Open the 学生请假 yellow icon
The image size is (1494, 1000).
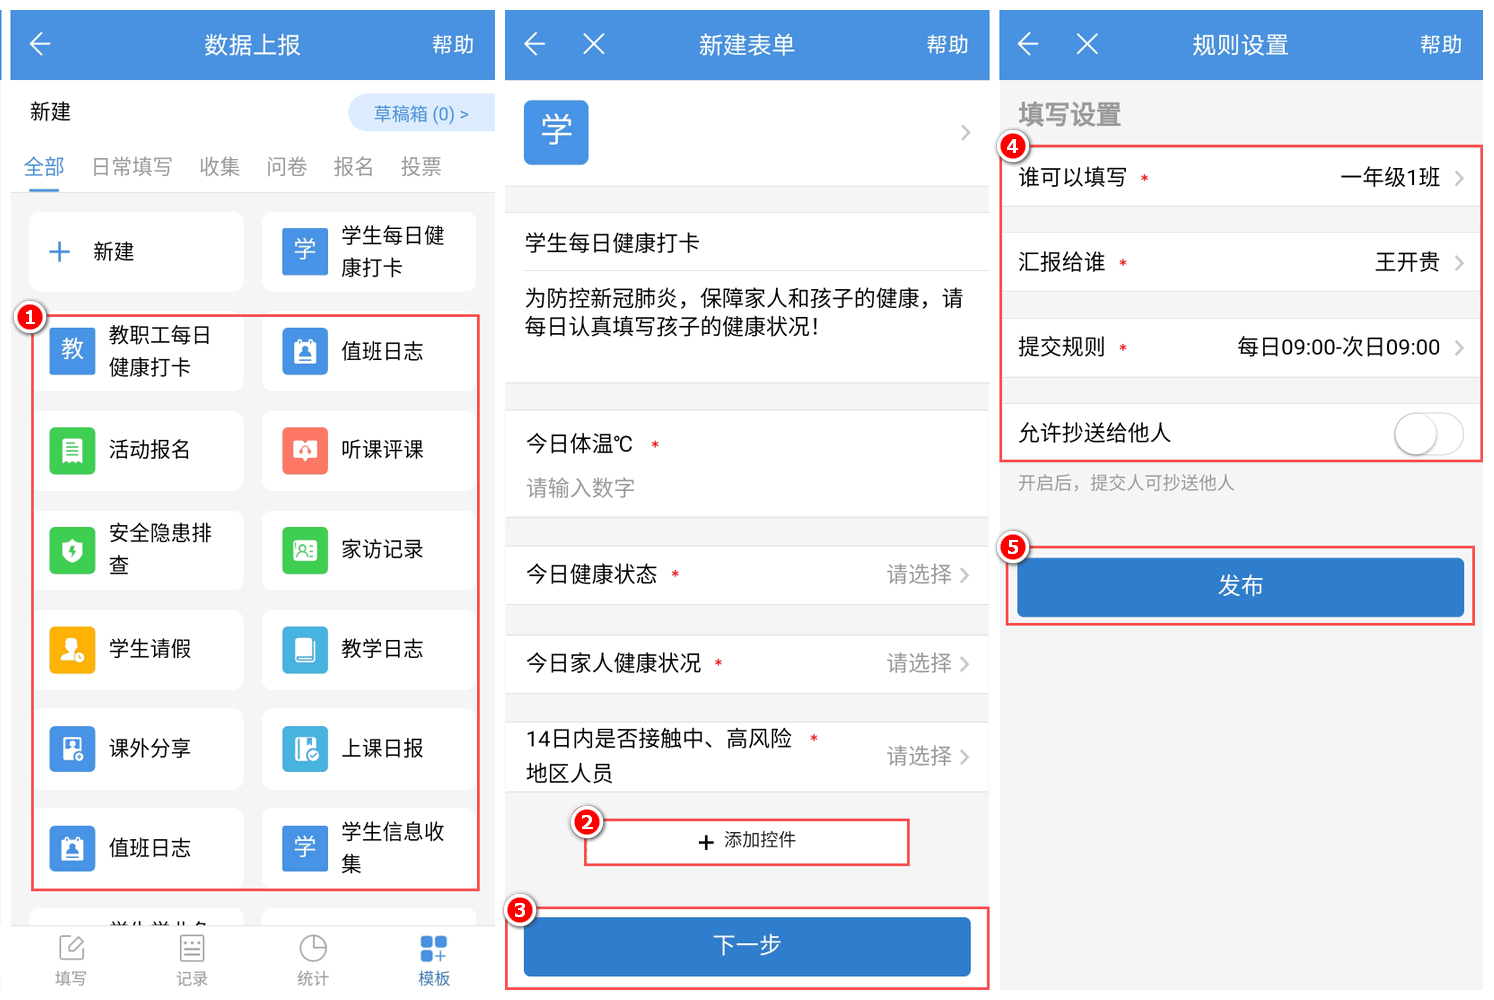click(x=72, y=649)
